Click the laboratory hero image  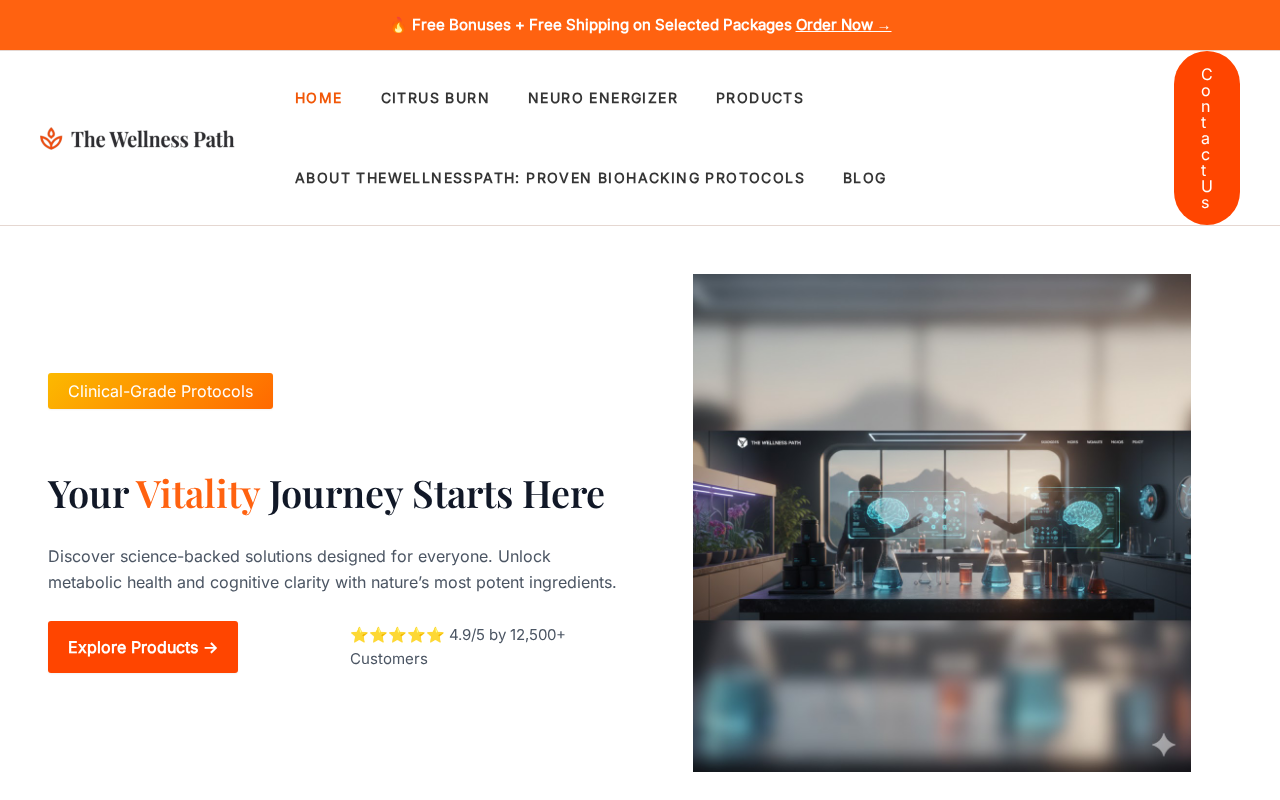tap(942, 523)
